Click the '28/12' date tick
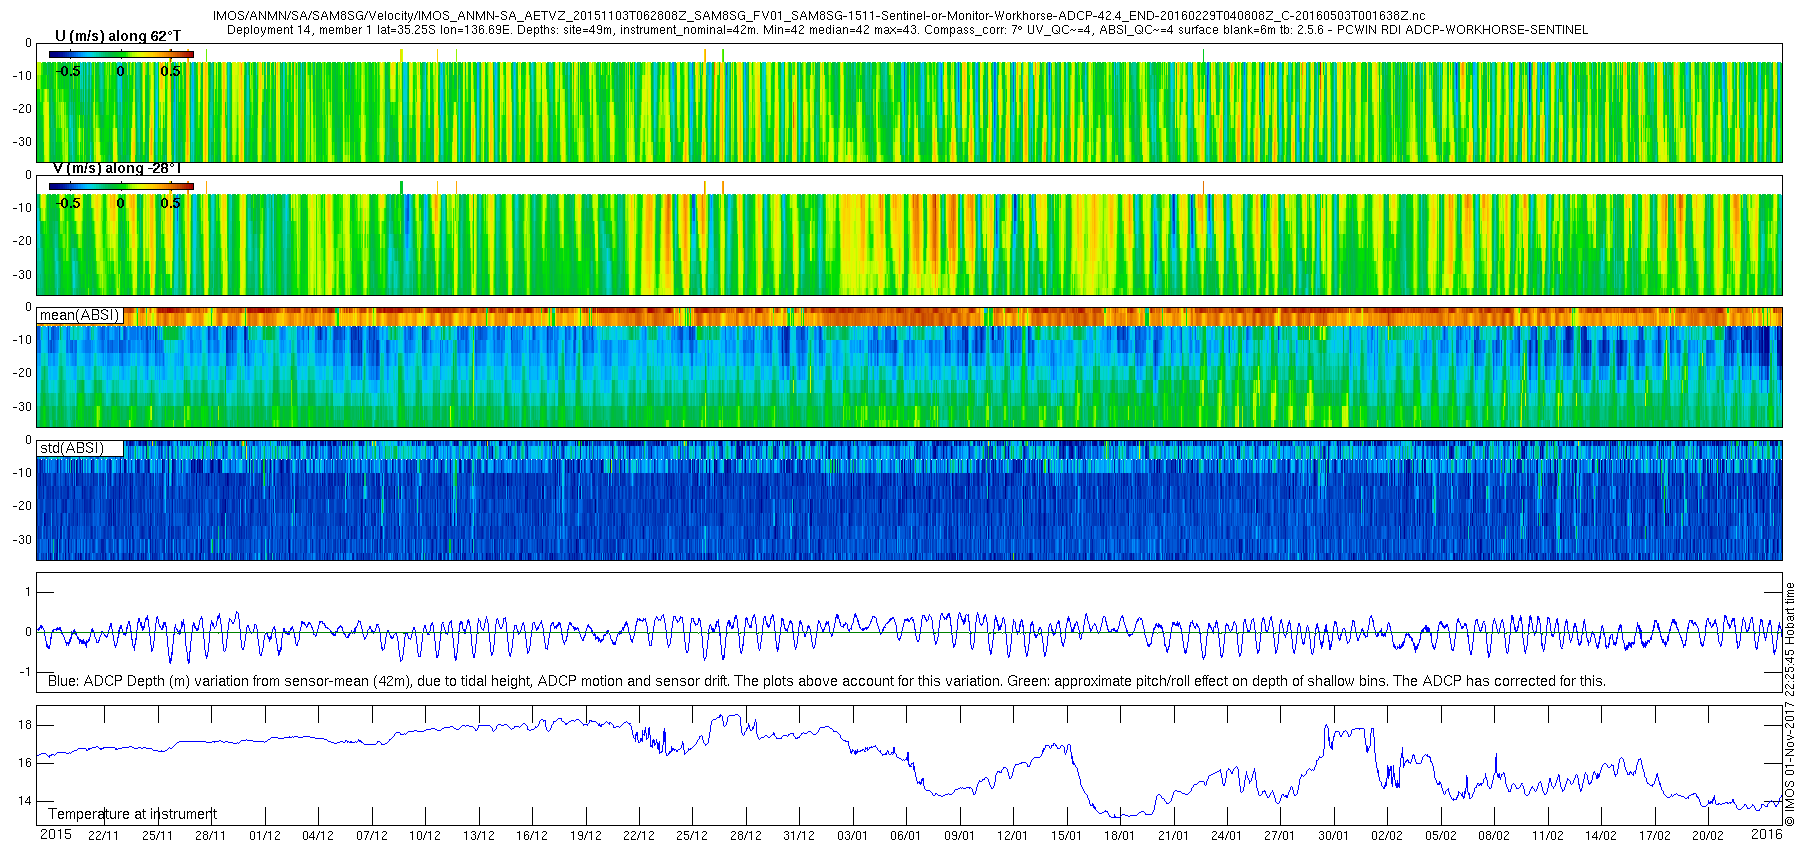This screenshot has height=850, width=1800. tap(746, 836)
